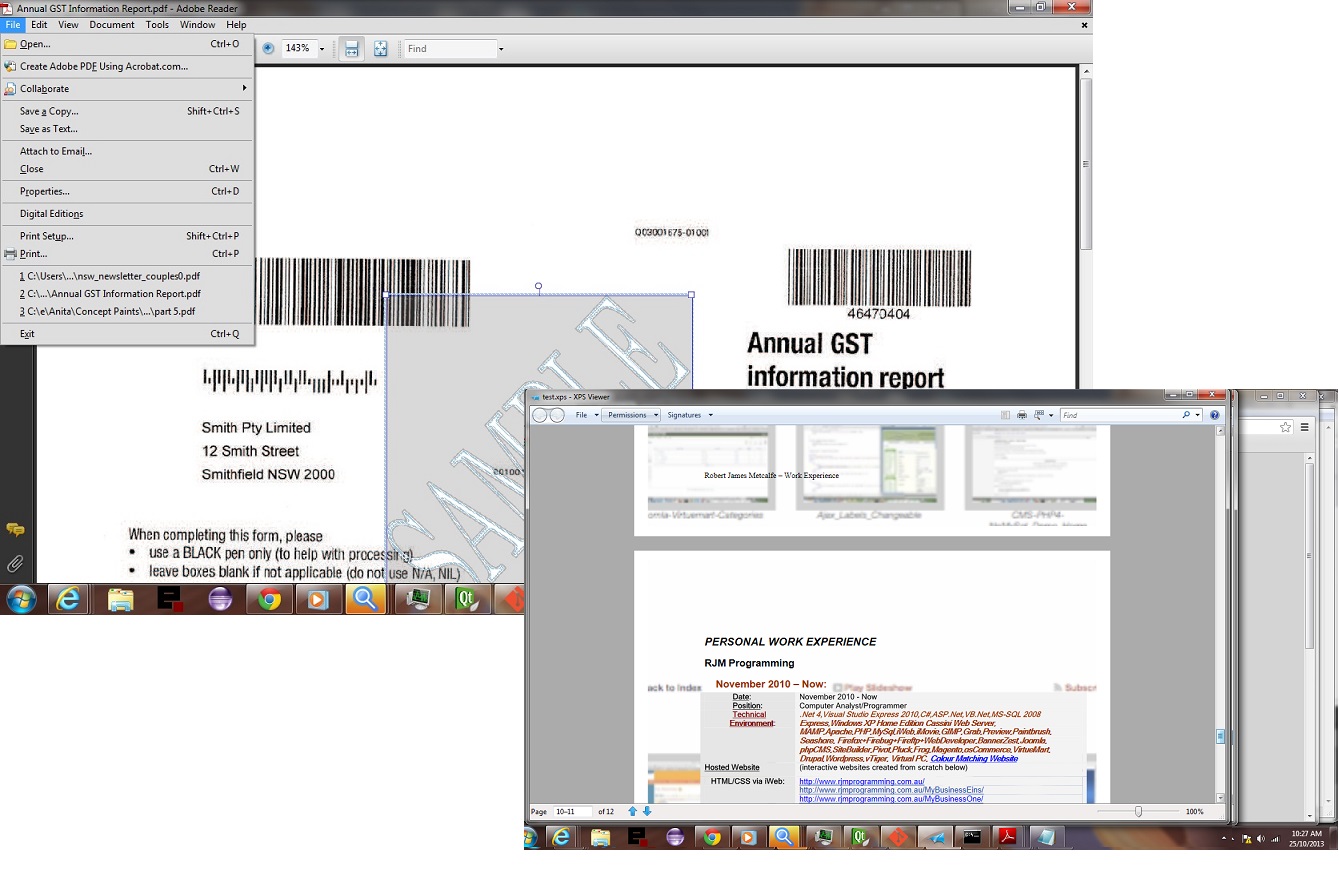Image resolution: width=1339 pixels, height=888 pixels.
Task: Click Qt icon in the taskbar under Adobe Reader
Action: 465,599
